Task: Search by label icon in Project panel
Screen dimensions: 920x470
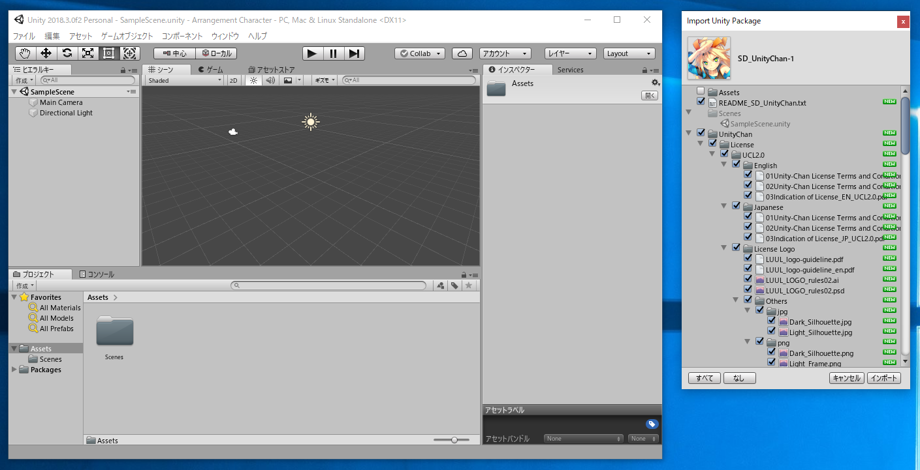Action: coord(454,285)
